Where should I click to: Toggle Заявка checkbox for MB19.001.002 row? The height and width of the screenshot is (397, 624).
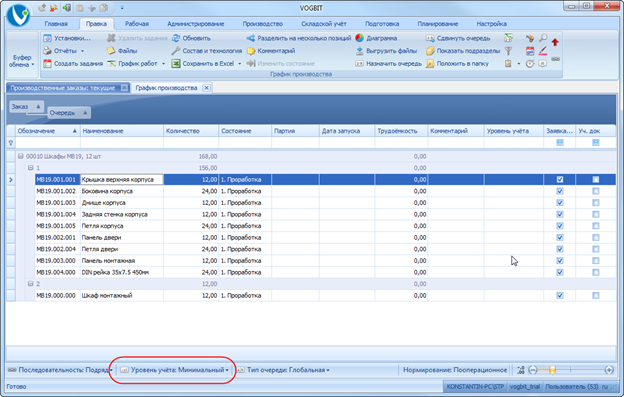point(560,191)
